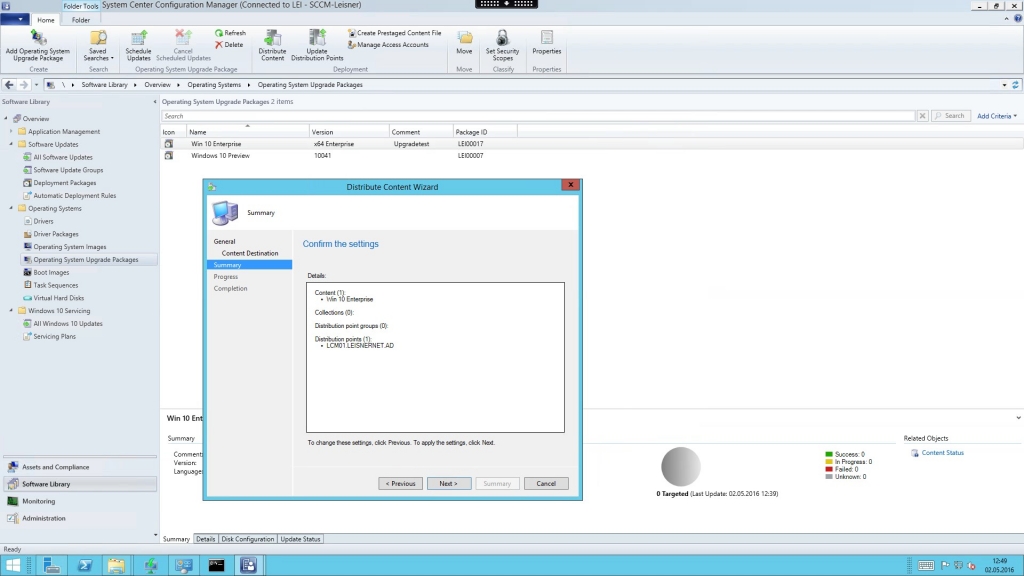1024x576 pixels.
Task: Open Assets and Compliance workspace
Action: [80, 467]
